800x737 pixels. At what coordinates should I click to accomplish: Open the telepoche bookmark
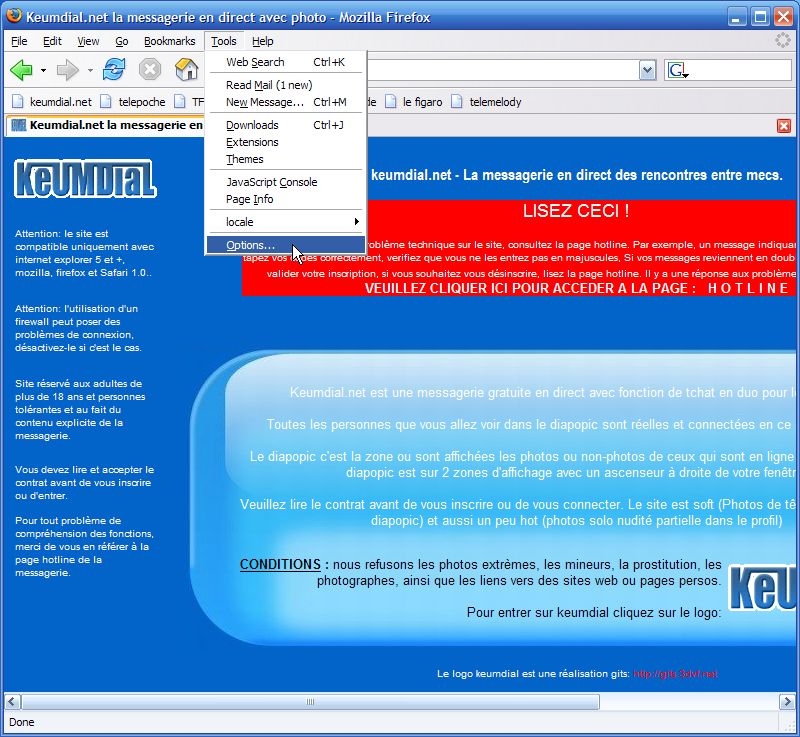[133, 102]
